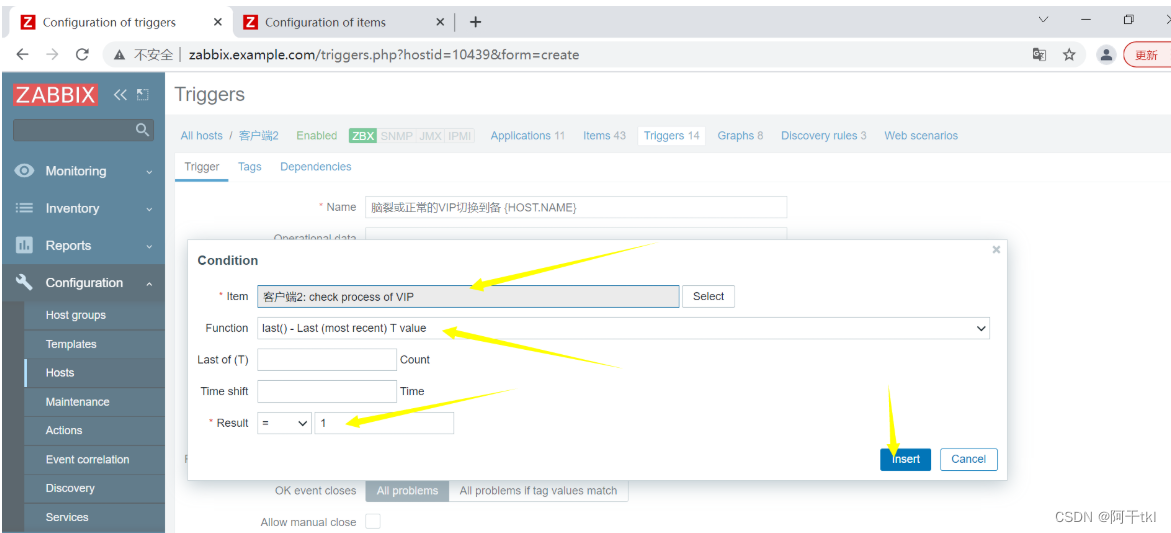Bookmark this page with star icon

pos(1069,54)
